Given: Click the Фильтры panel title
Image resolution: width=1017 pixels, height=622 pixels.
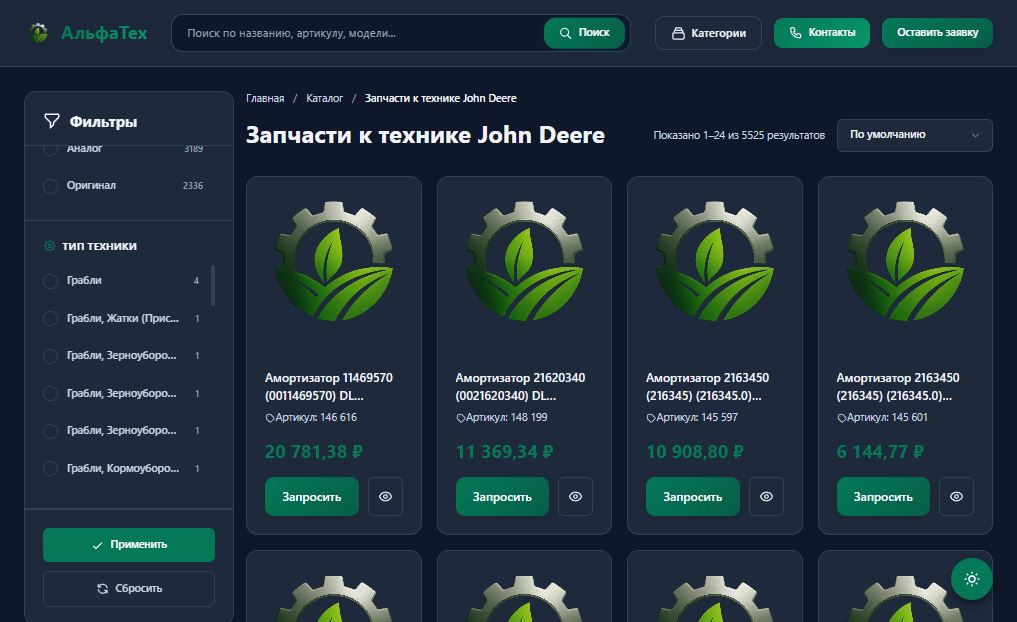Looking at the screenshot, I should tap(103, 121).
